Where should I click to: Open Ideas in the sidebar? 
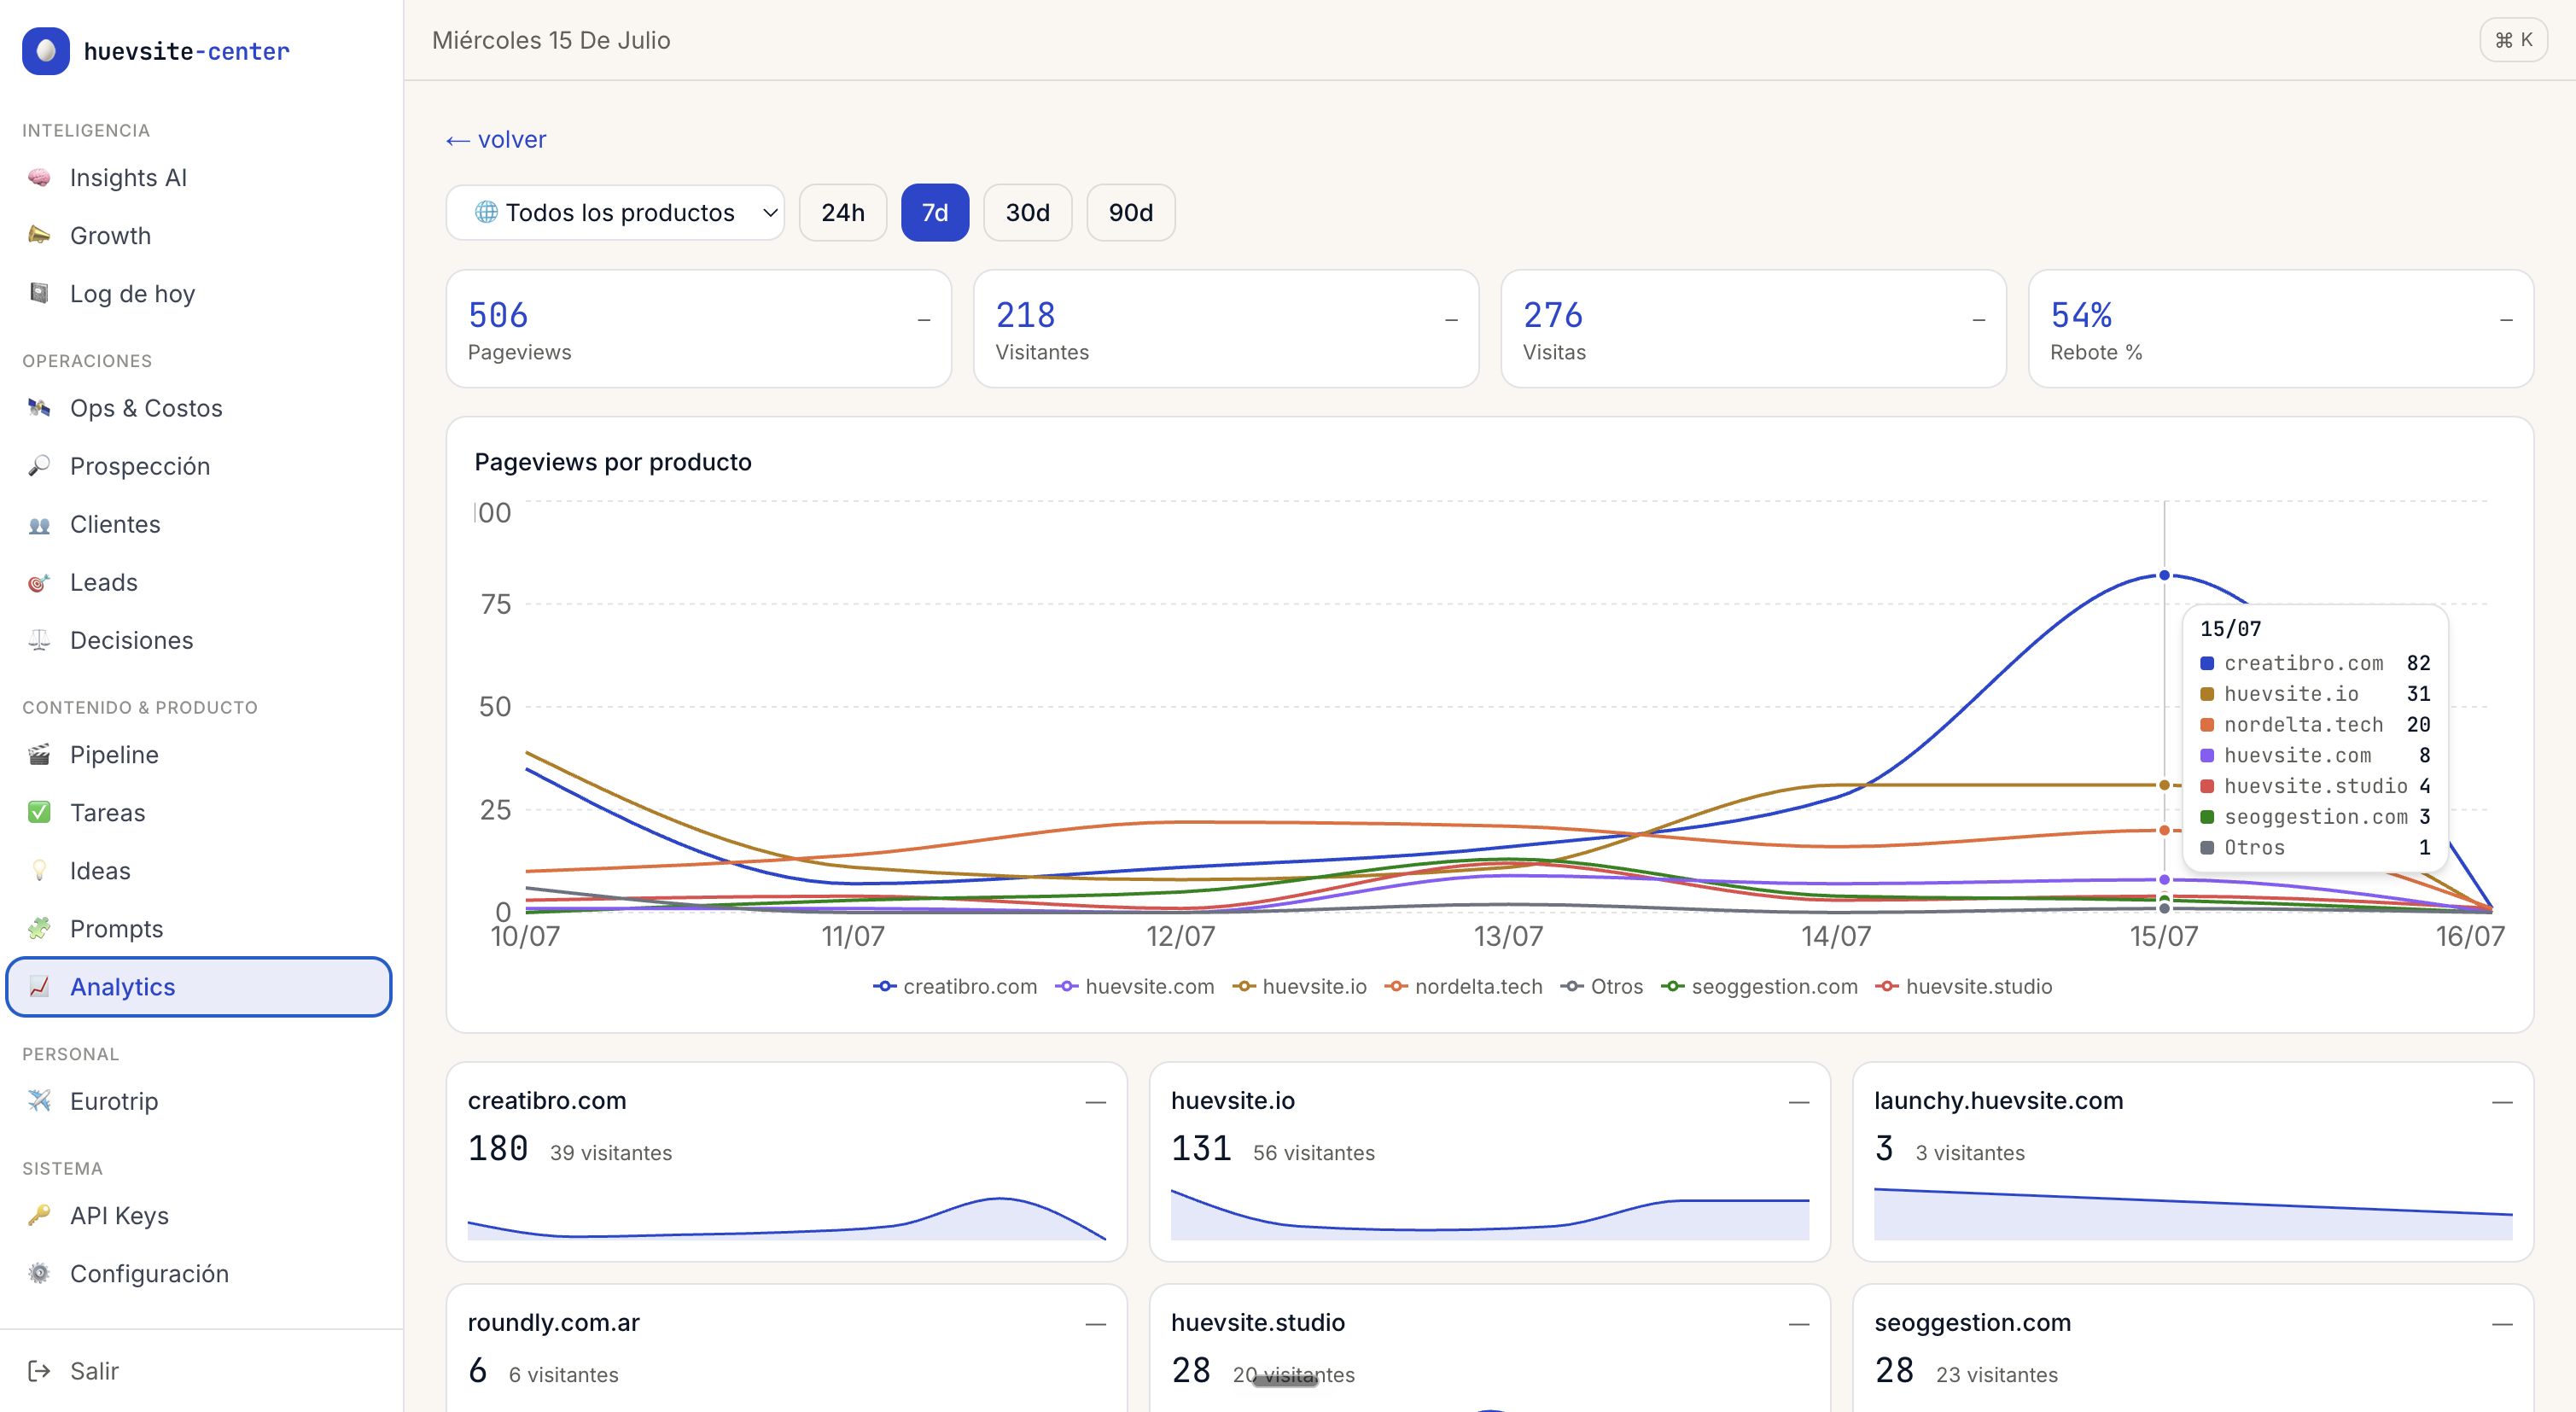(199, 871)
